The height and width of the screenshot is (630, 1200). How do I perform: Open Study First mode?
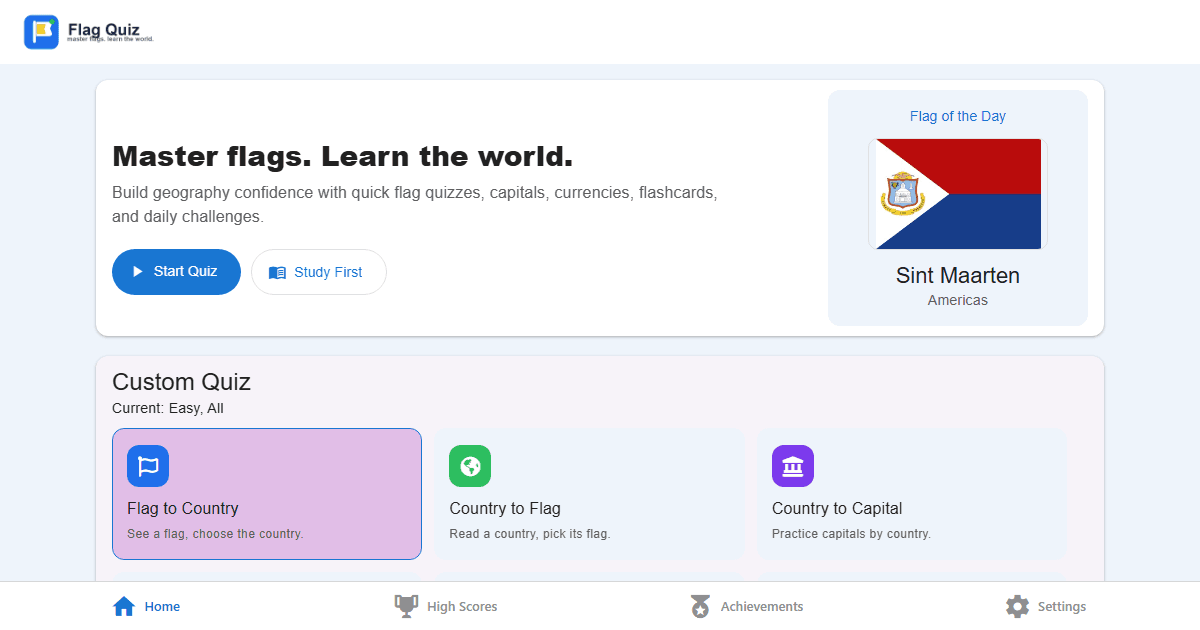pyautogui.click(x=319, y=272)
